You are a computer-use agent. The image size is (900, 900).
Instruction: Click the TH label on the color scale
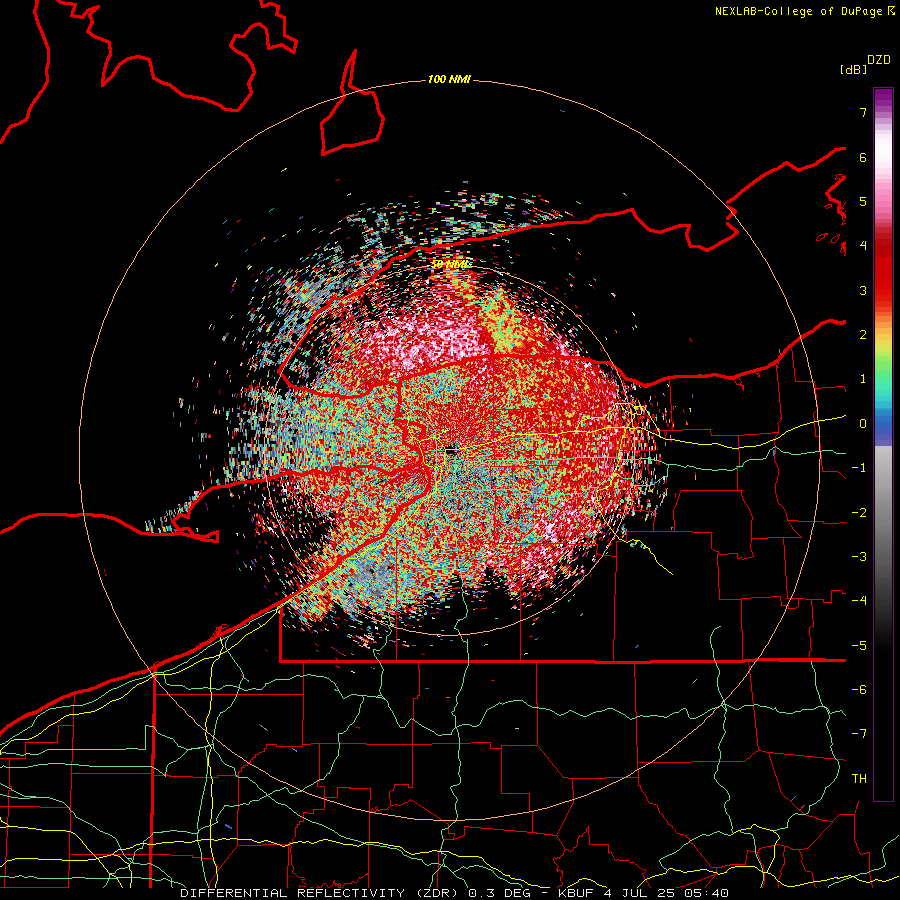pos(859,779)
